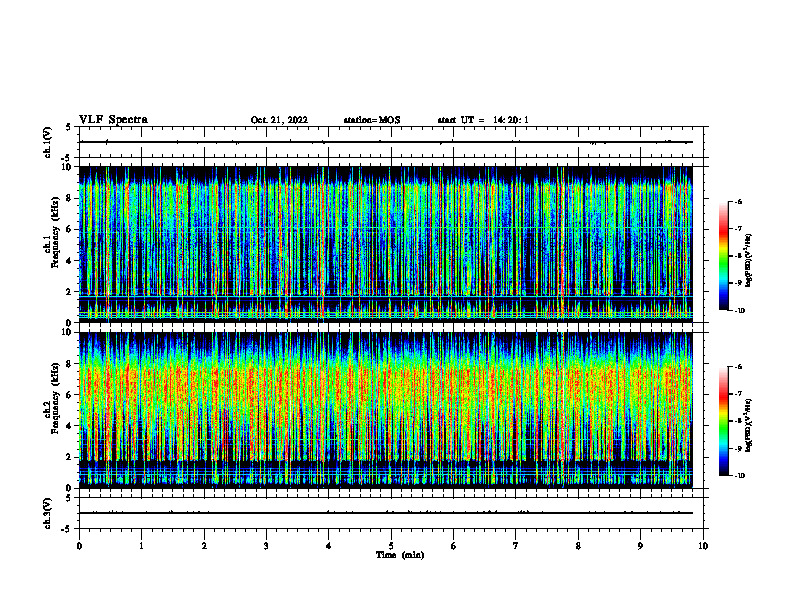Select the "Oct. 21, 2022" date text

coord(279,120)
